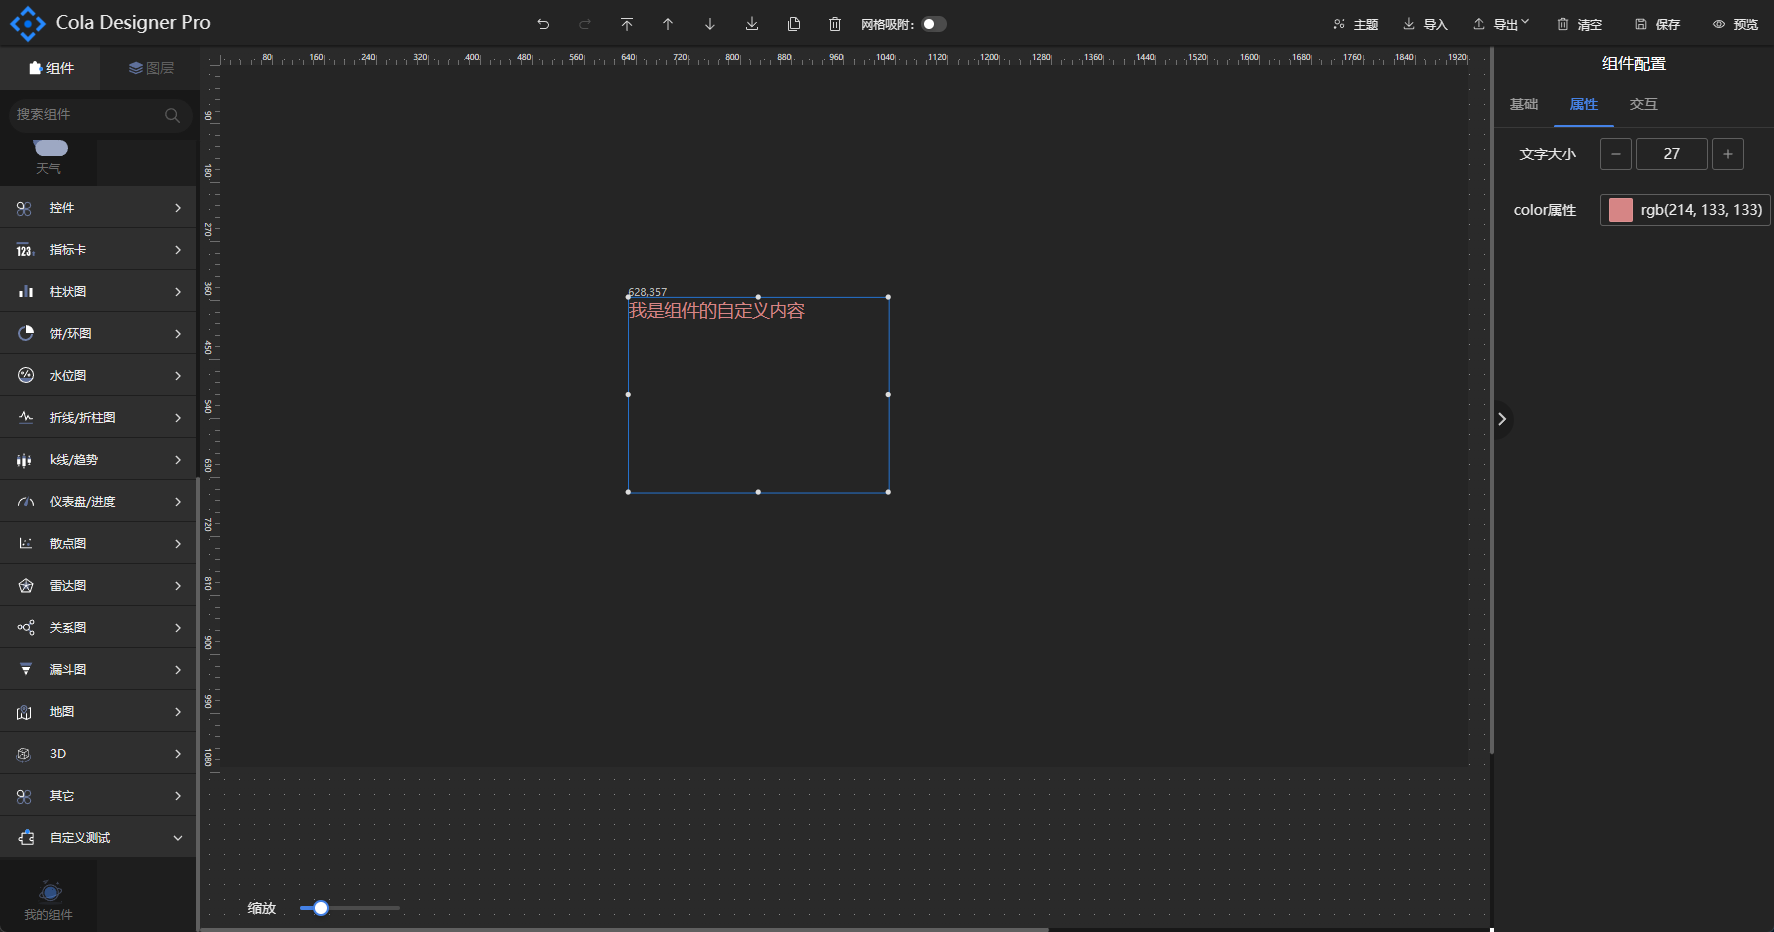Increase 文字大小 with the plus button
The height and width of the screenshot is (932, 1774).
click(x=1727, y=154)
